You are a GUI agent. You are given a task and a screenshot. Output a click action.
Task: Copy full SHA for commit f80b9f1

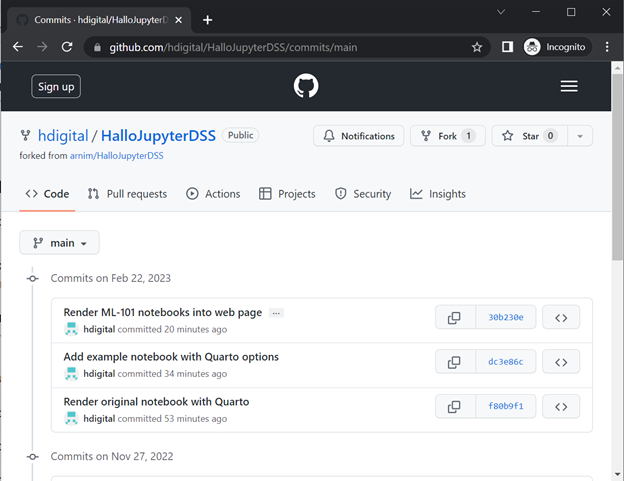[455, 406]
